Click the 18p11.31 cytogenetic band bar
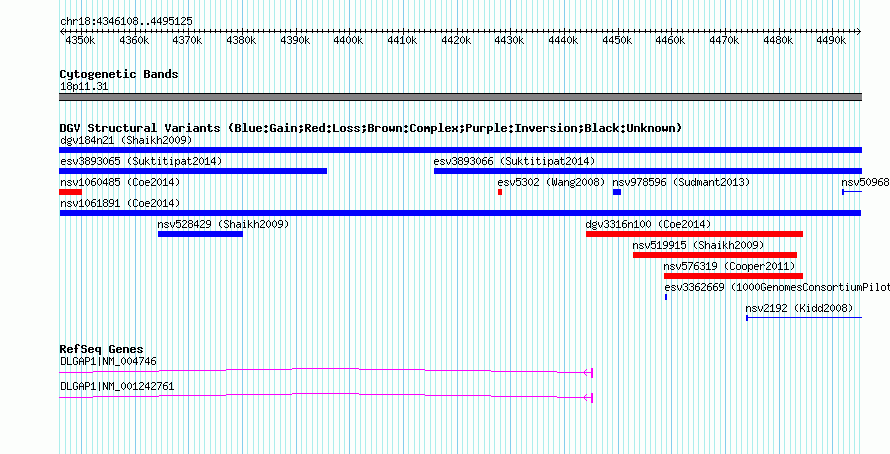The height and width of the screenshot is (454, 890). [x=460, y=97]
